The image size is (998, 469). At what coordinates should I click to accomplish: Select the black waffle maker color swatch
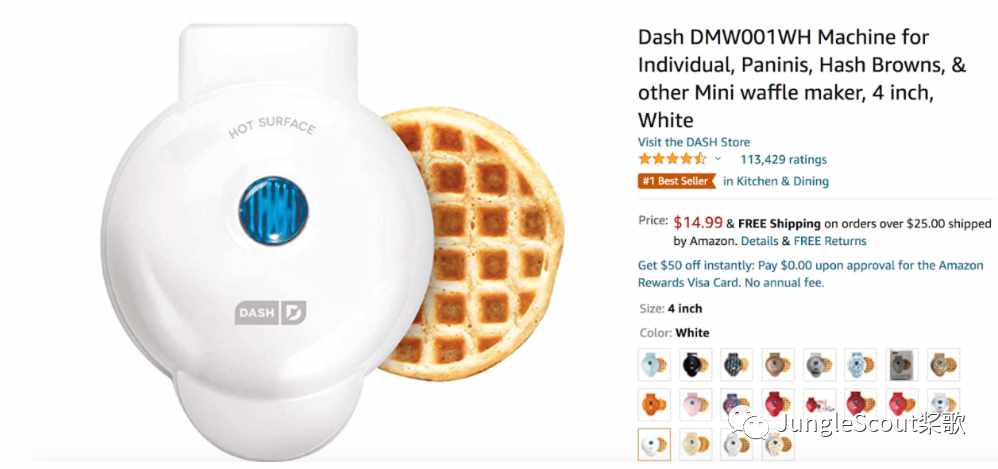point(696,365)
